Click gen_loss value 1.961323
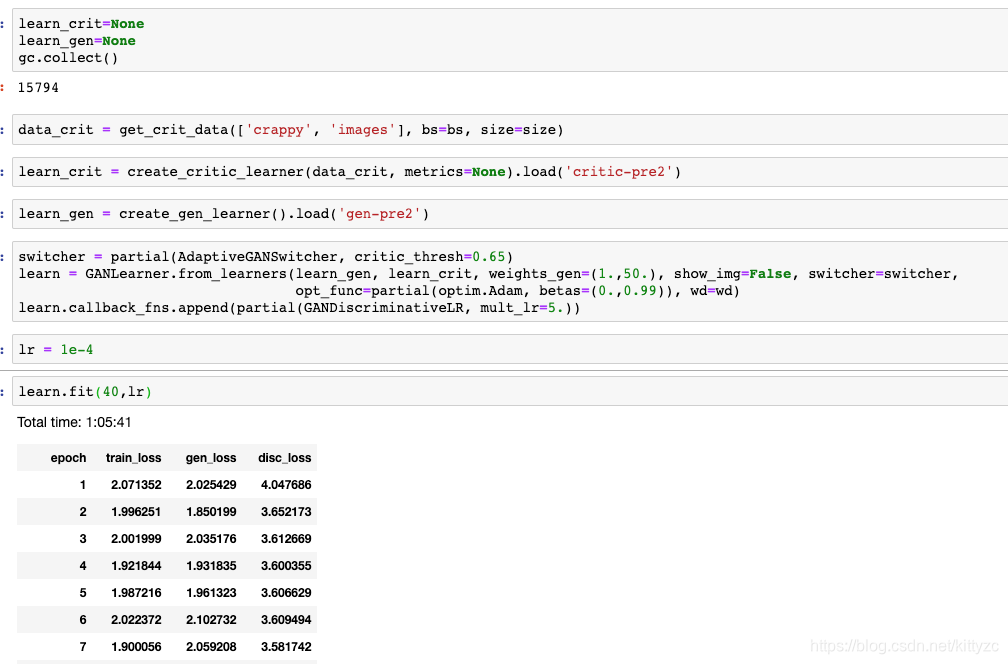Viewport: 1008px width, 664px height. (x=211, y=593)
